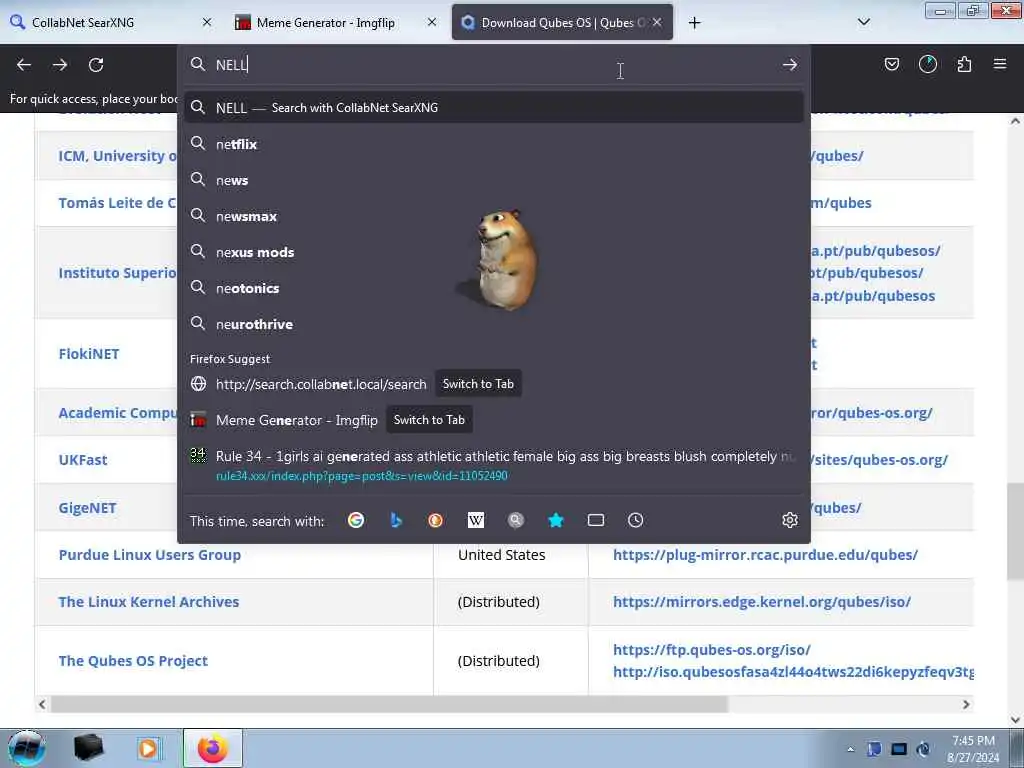
Task: Search this time with the SearXNG magnifier
Action: 516,520
